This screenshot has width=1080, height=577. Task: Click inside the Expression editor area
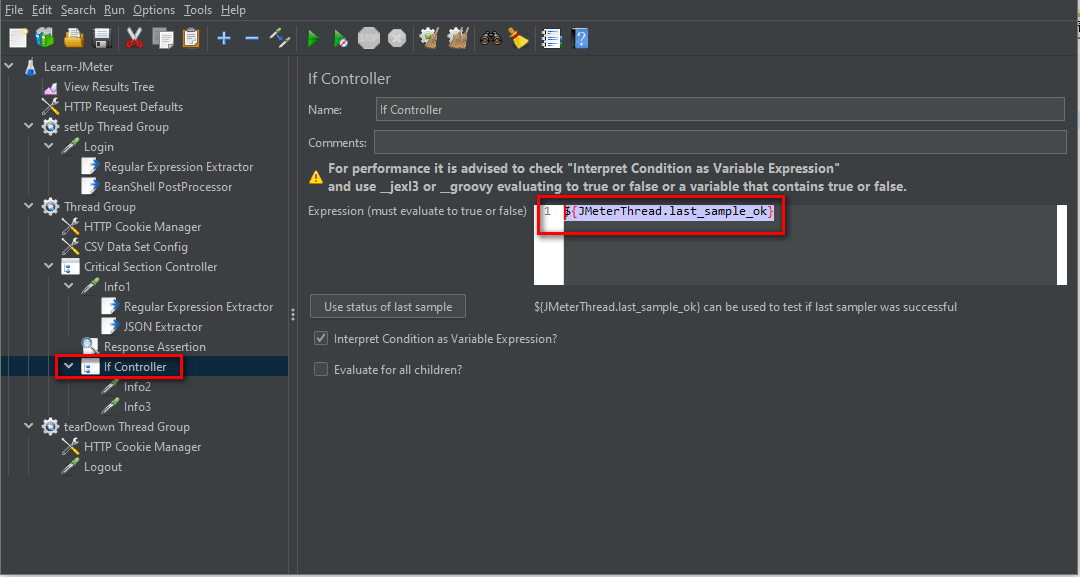(x=810, y=245)
